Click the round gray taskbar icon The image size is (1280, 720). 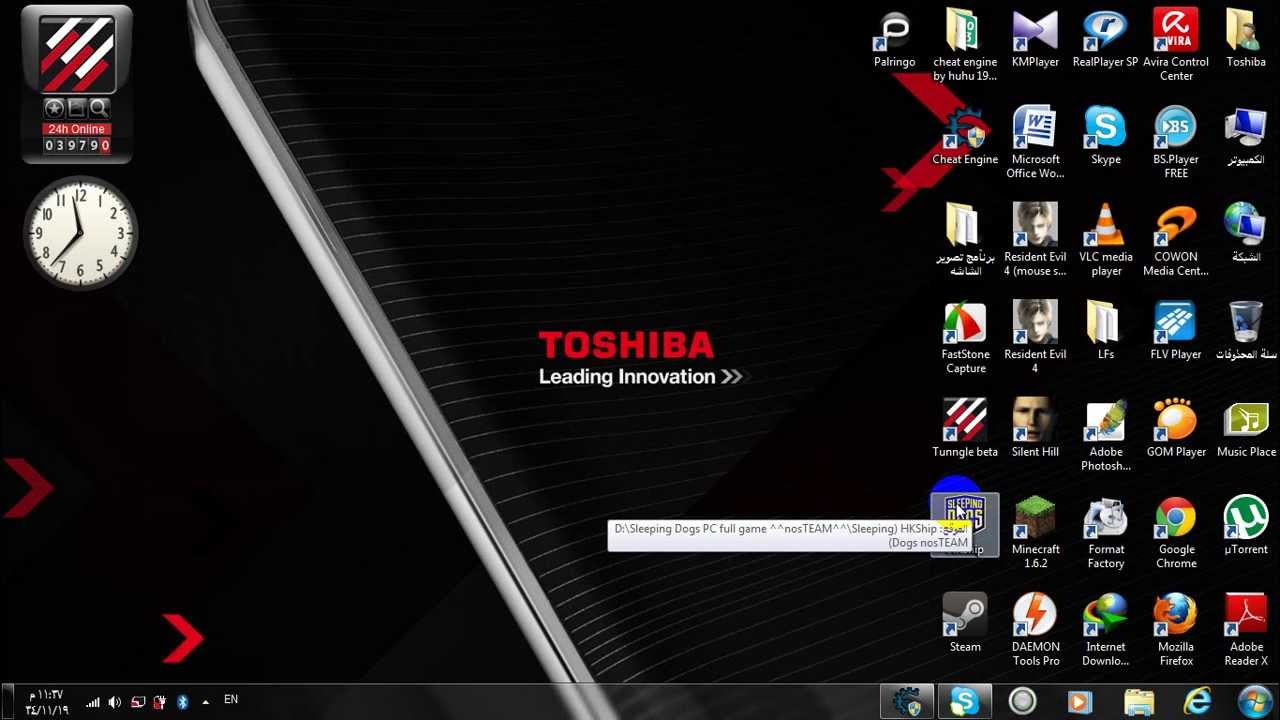pos(1022,702)
